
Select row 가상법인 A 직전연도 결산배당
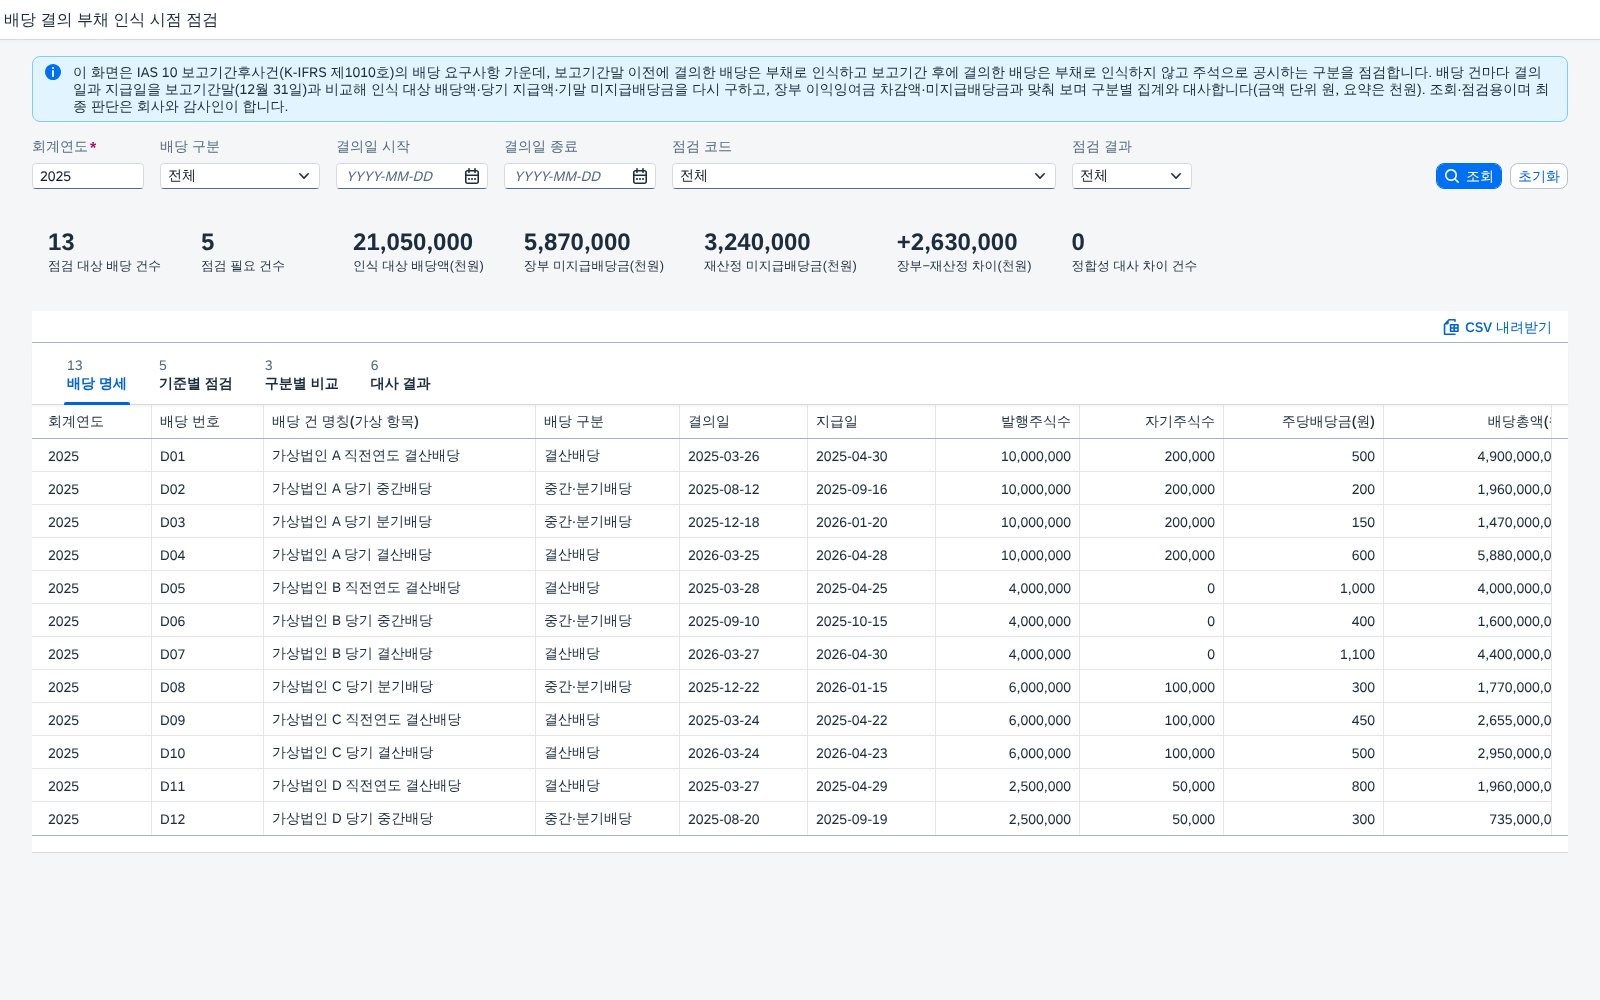pyautogui.click(x=800, y=456)
